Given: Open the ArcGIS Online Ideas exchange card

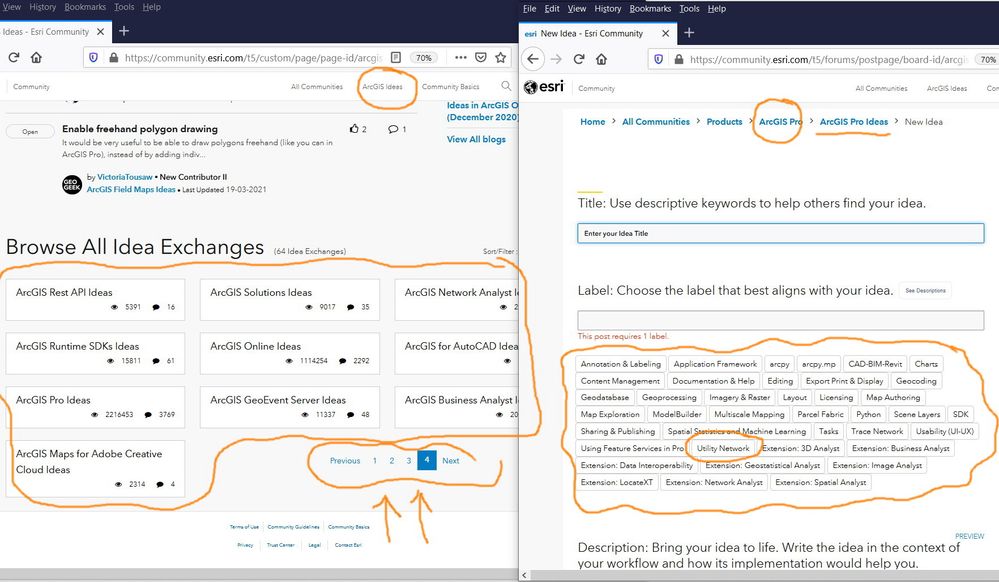Looking at the screenshot, I should coord(290,353).
